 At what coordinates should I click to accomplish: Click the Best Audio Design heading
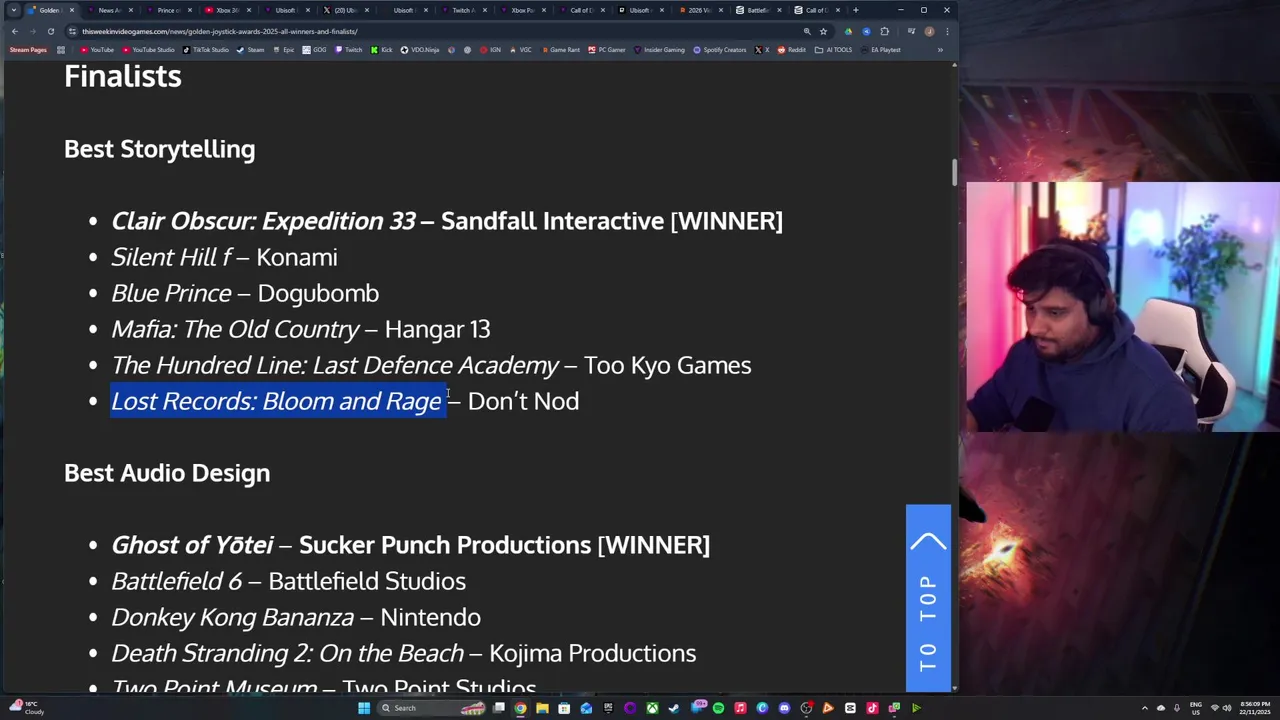(167, 473)
